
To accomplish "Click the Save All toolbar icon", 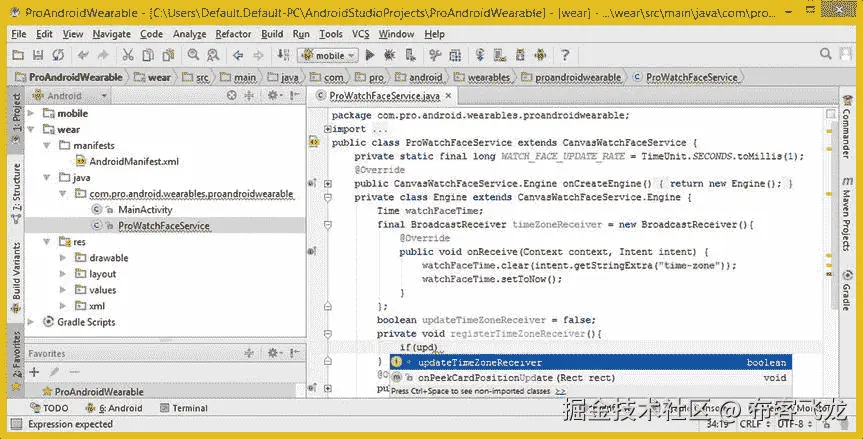I will pyautogui.click(x=38, y=55).
